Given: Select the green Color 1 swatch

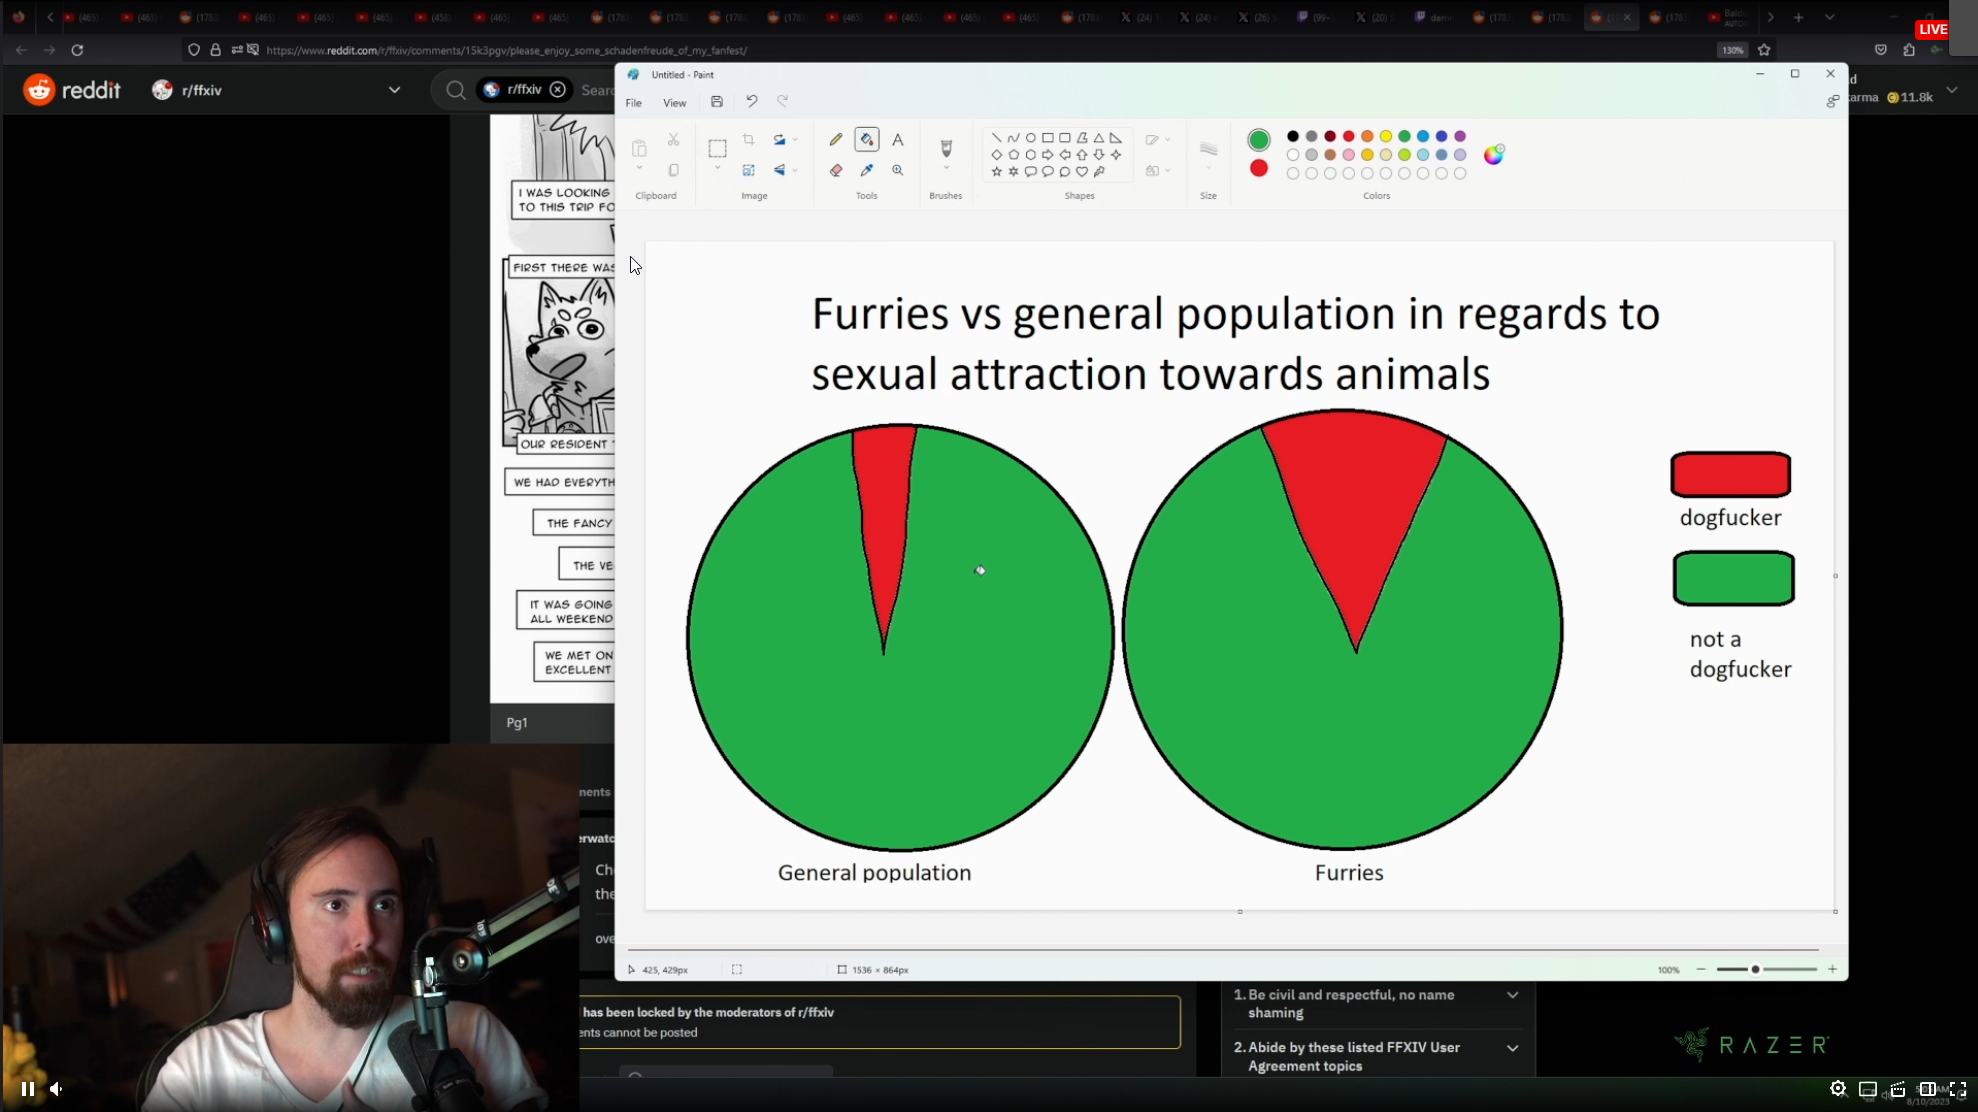Looking at the screenshot, I should click(x=1258, y=140).
